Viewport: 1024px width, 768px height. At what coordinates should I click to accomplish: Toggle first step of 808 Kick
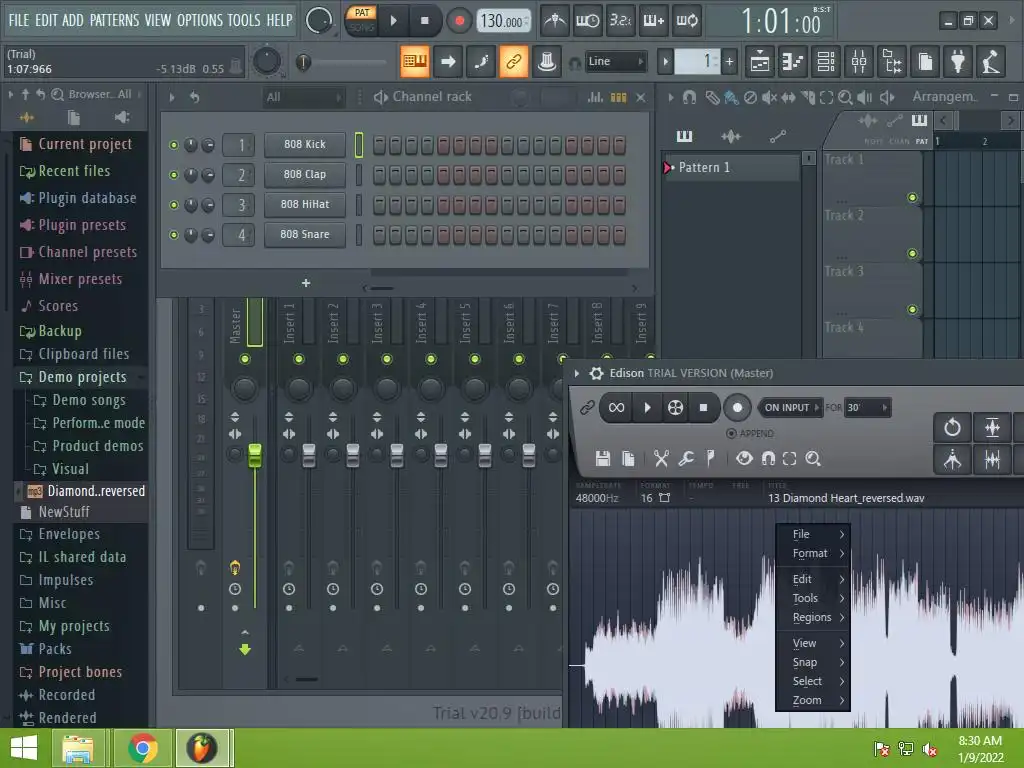[x=379, y=145]
